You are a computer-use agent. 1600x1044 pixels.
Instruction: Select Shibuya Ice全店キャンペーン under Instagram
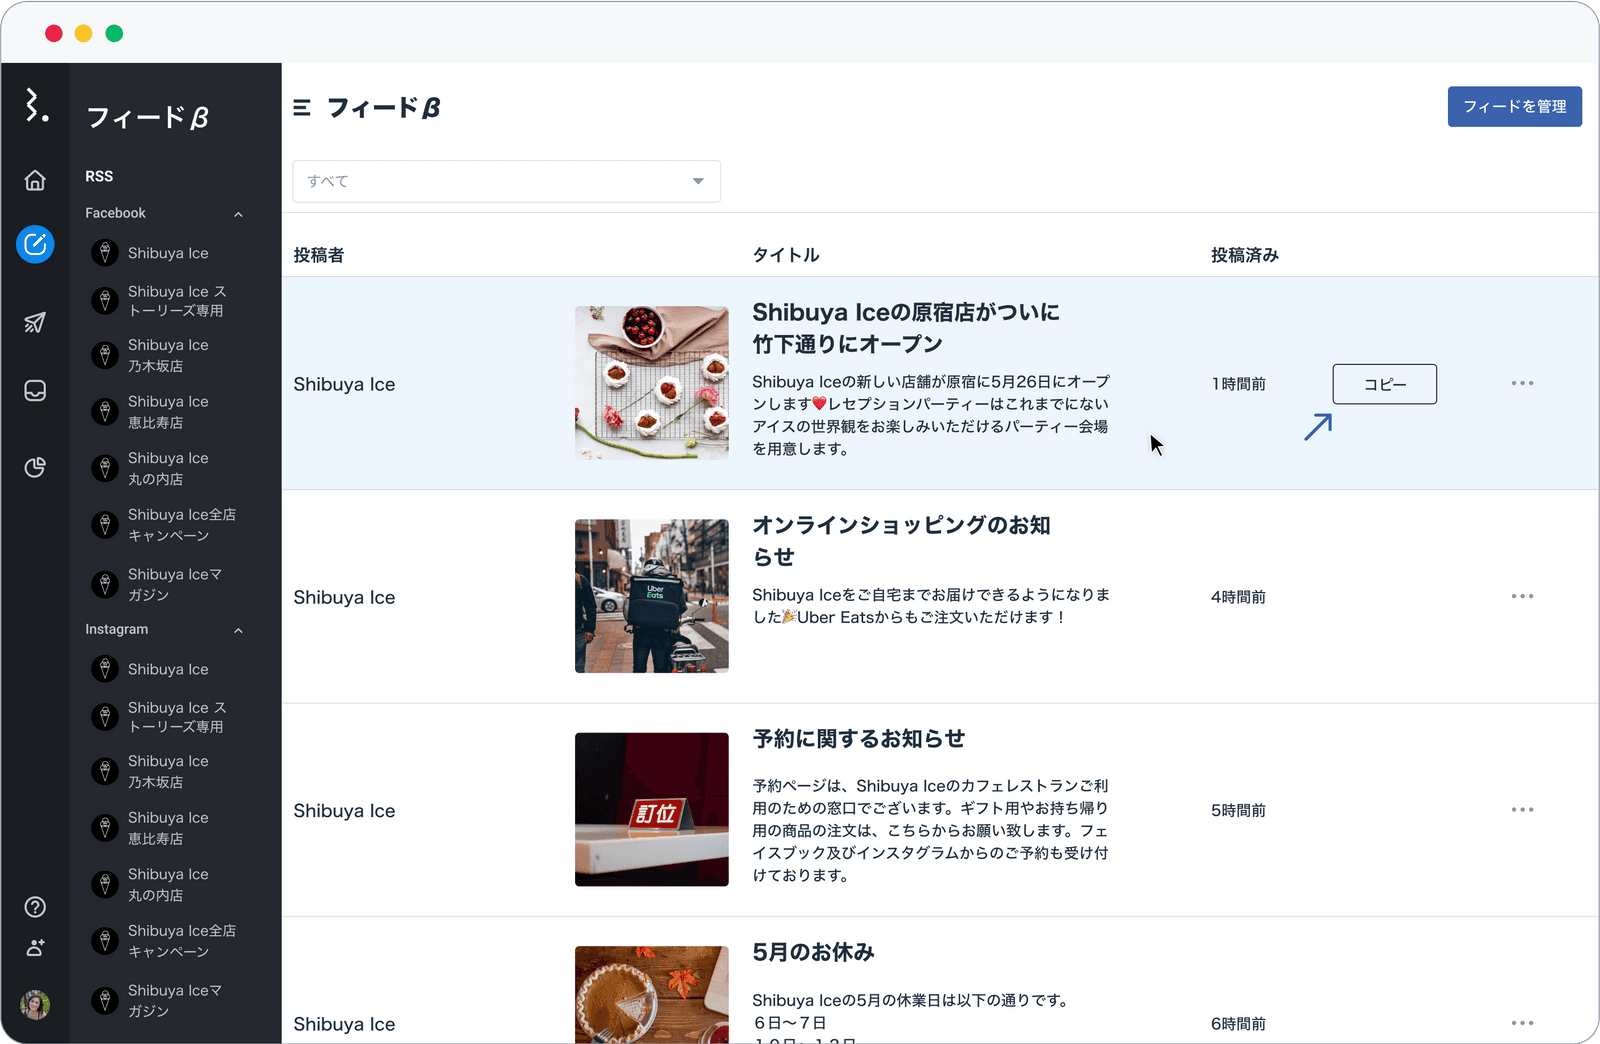pyautogui.click(x=180, y=941)
